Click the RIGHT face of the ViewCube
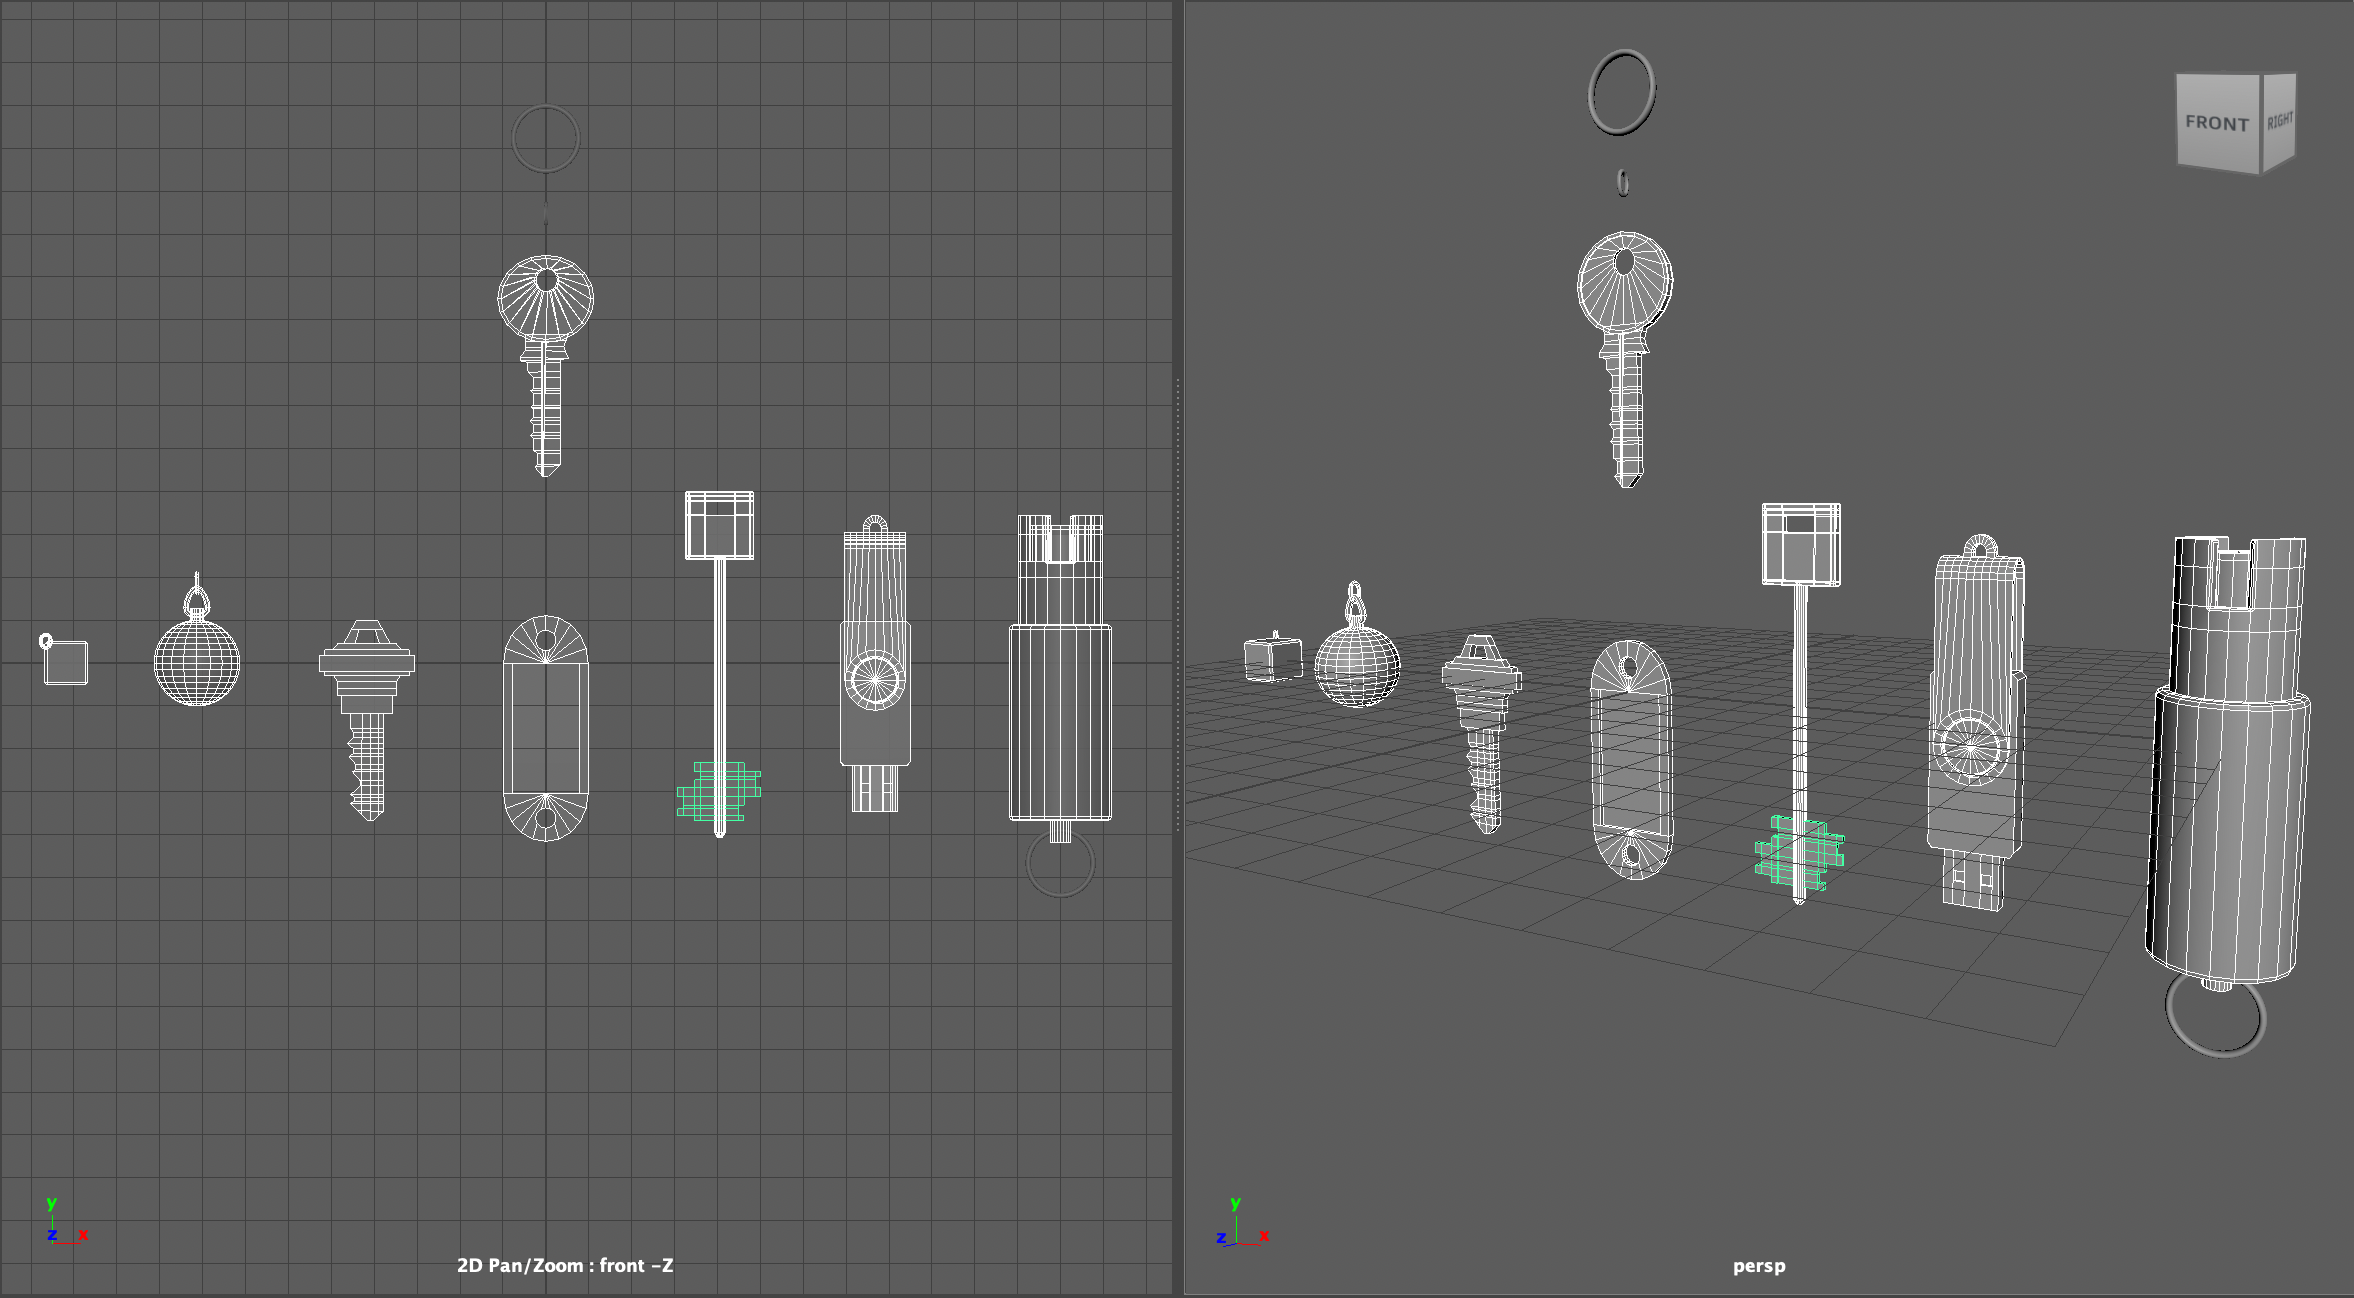This screenshot has height=1298, width=2354. coord(2279,120)
